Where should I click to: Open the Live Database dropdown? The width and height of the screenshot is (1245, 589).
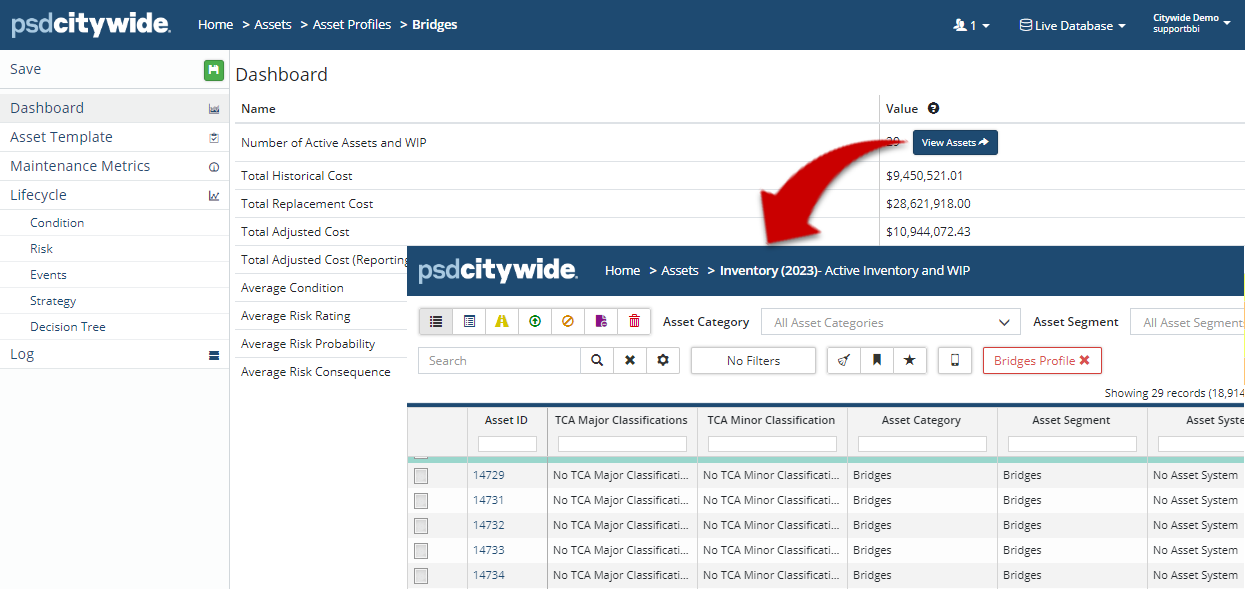1073,25
